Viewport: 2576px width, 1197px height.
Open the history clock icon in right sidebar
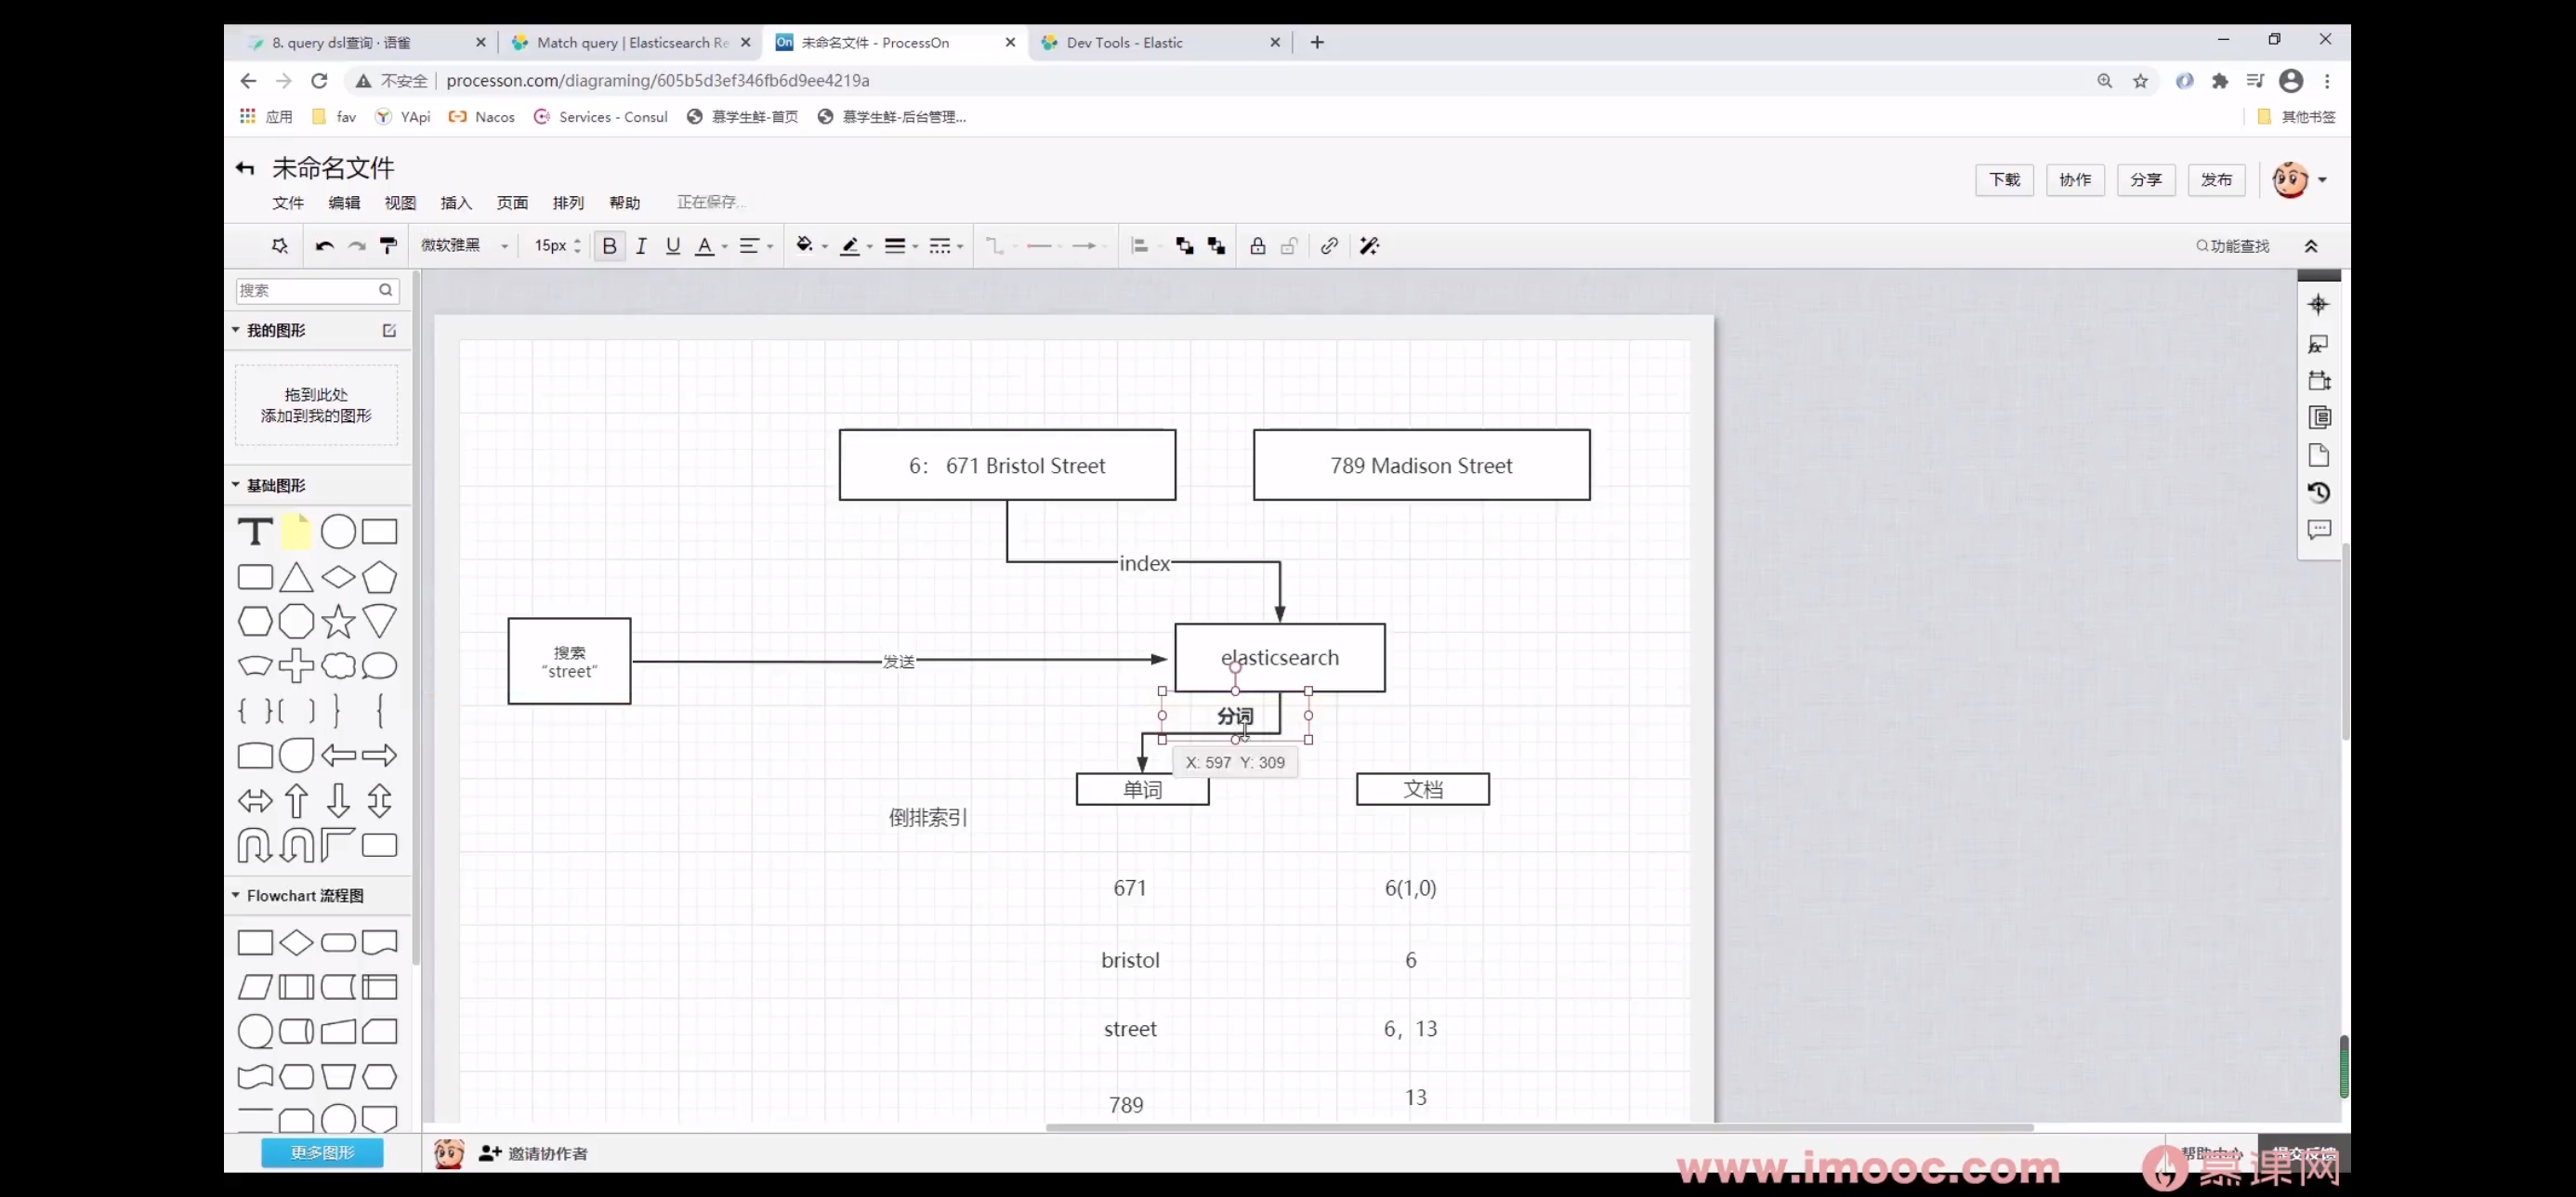coord(2319,492)
